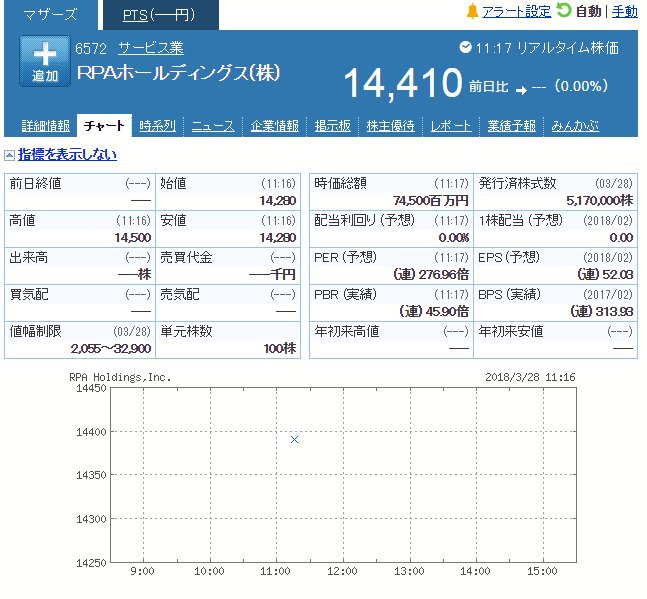Click the 時価総額 value 74,500百万円
The width and height of the screenshot is (647, 599).
(x=431, y=201)
